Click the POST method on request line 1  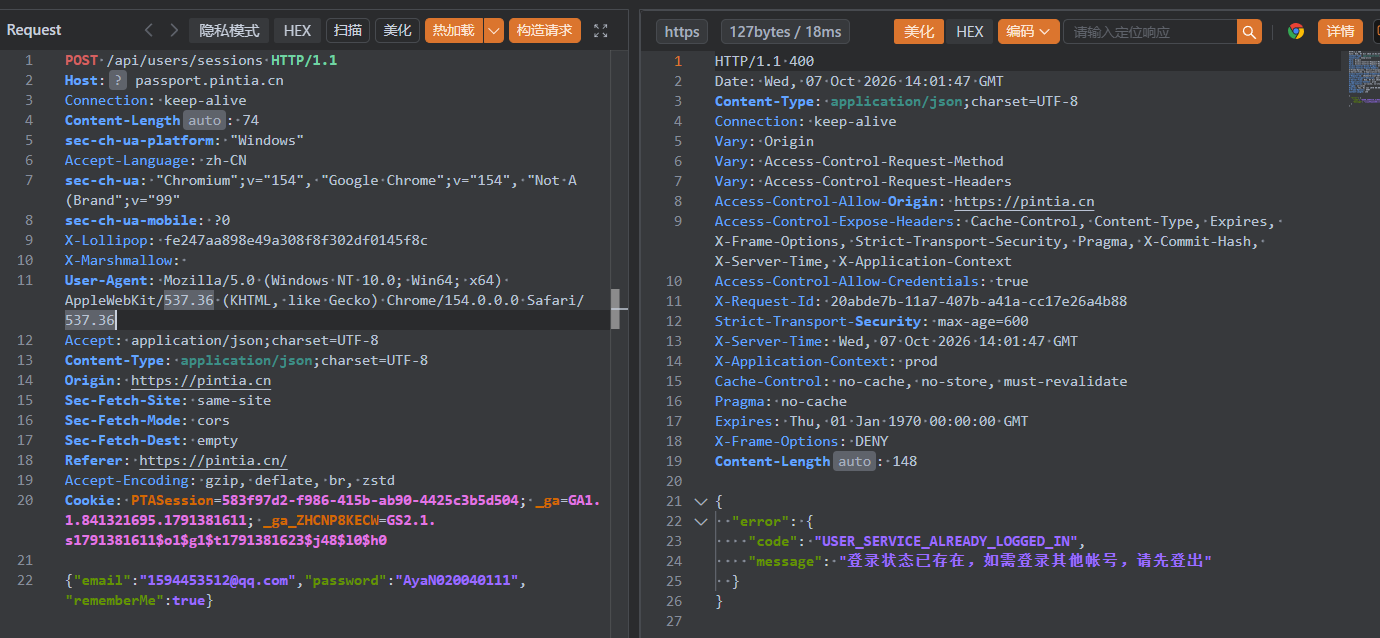82,60
